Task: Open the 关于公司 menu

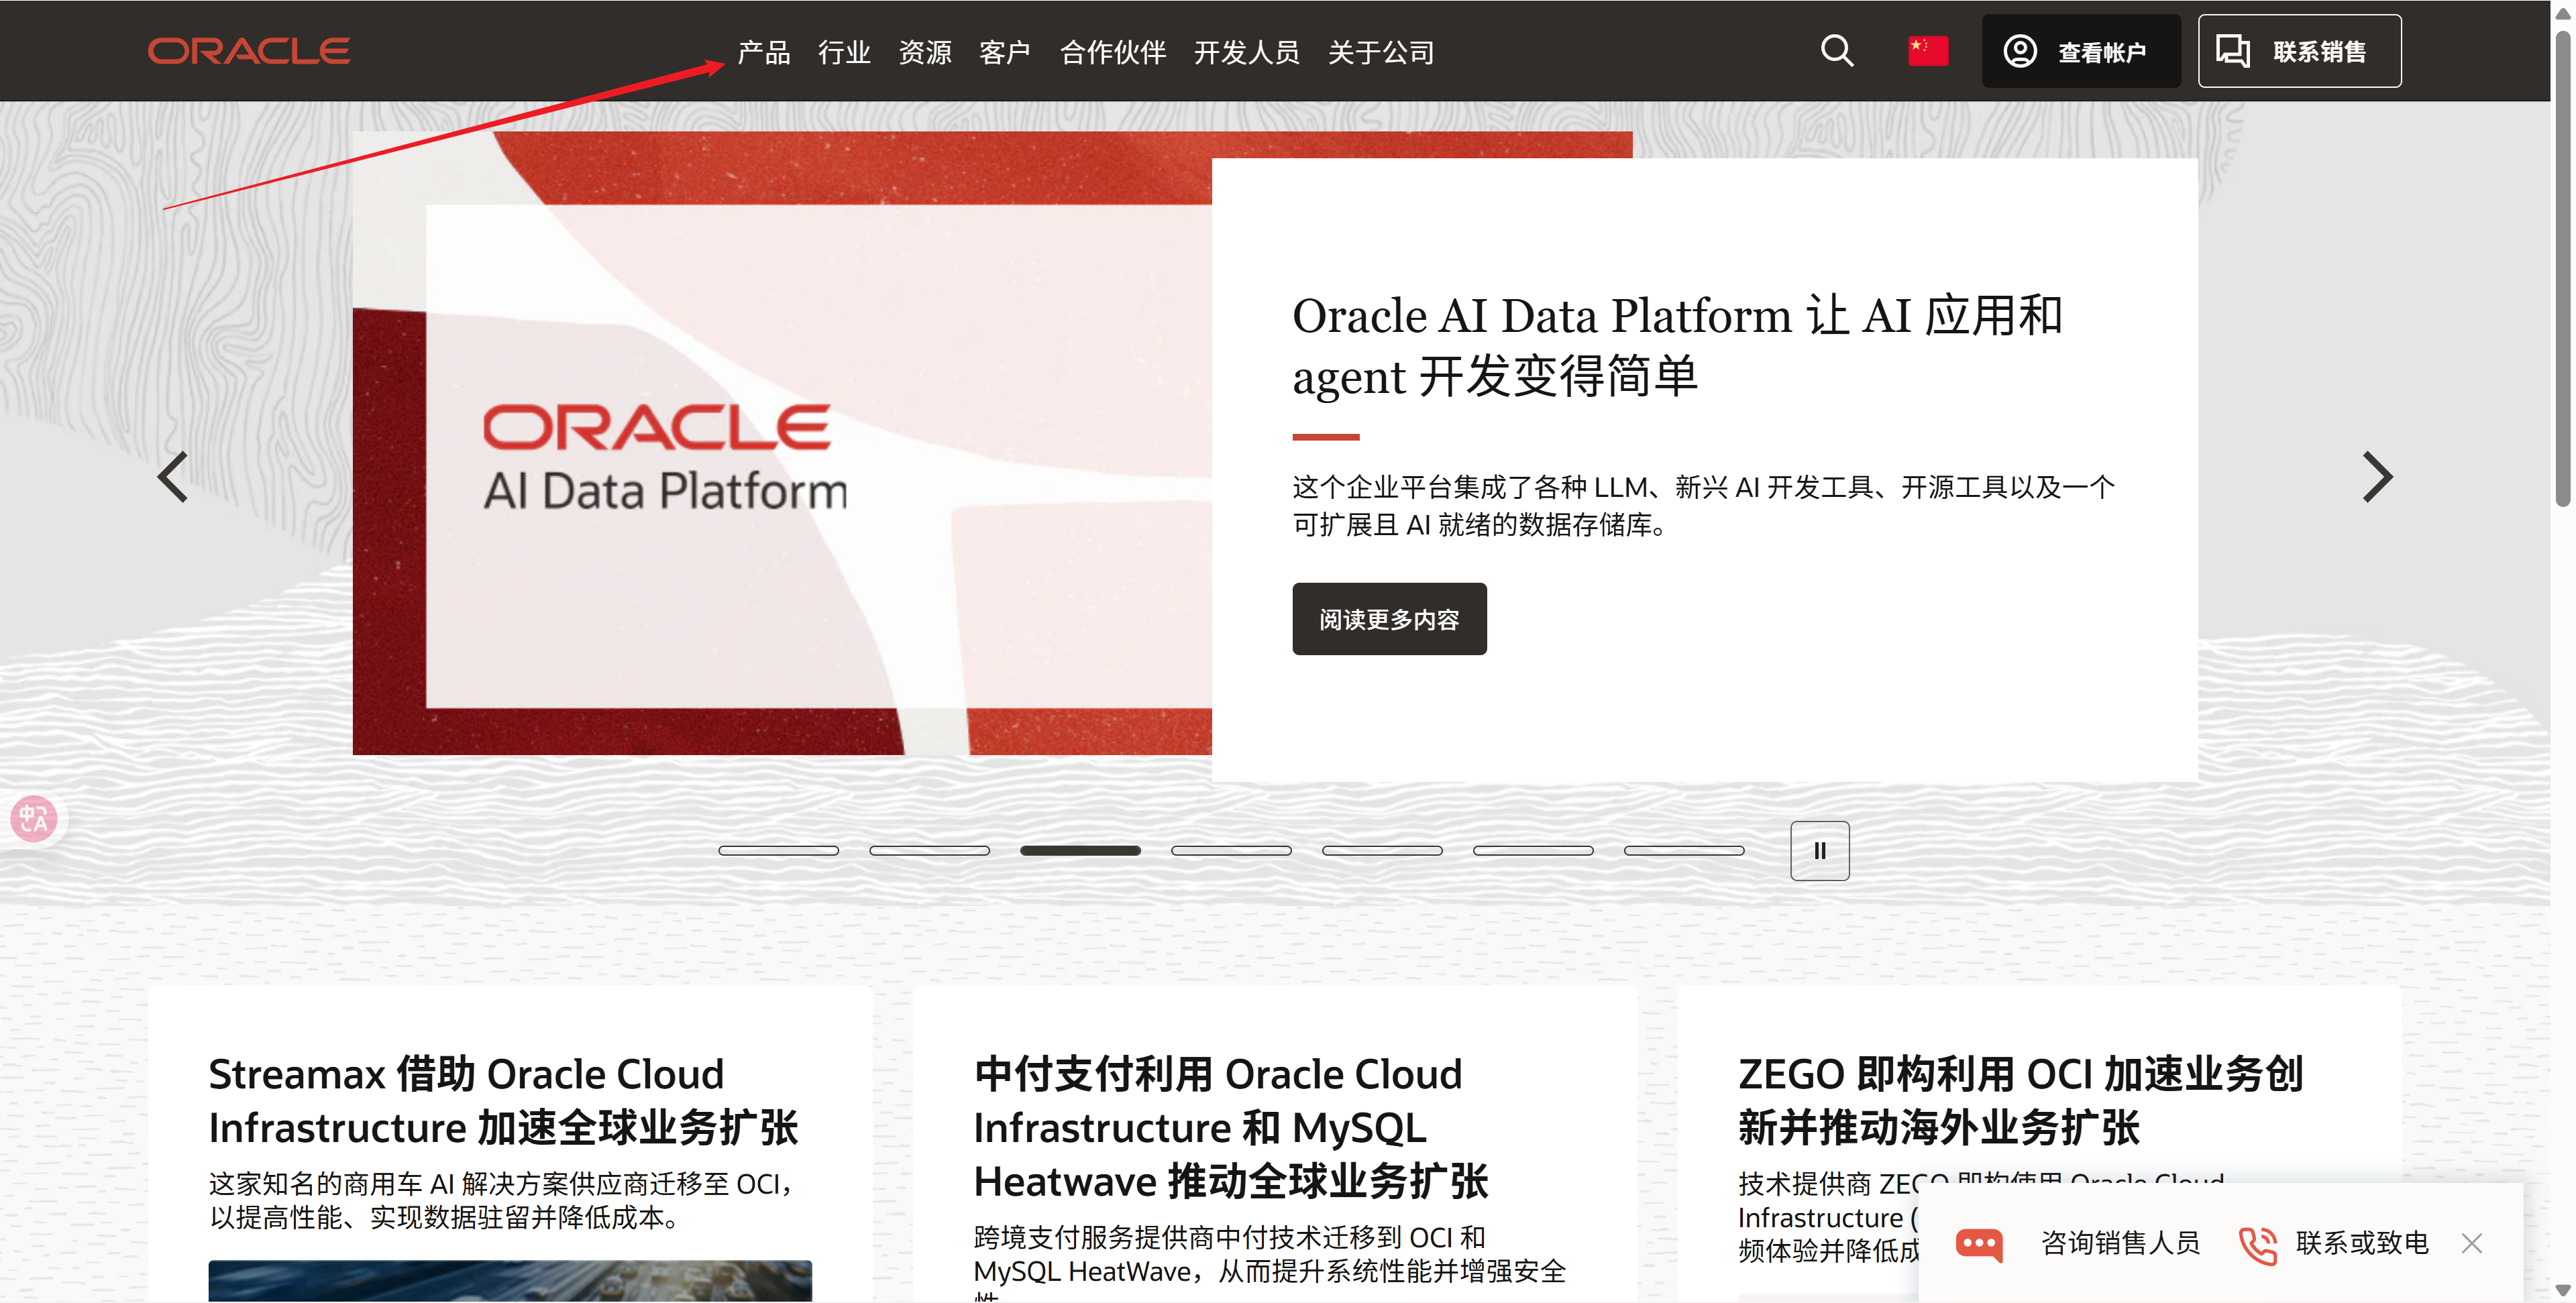Action: pos(1381,52)
